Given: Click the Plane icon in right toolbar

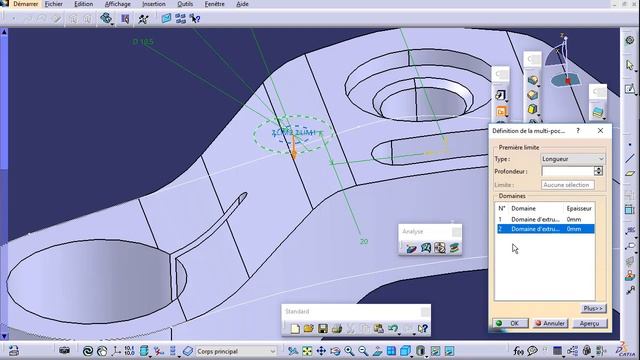Looking at the screenshot, I should pos(630,173).
